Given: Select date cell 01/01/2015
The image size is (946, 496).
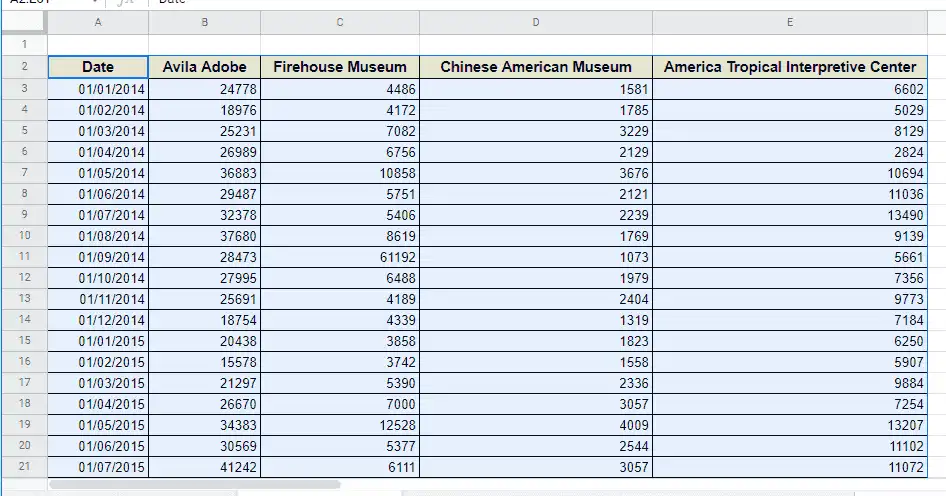Looking at the screenshot, I should 98,340.
